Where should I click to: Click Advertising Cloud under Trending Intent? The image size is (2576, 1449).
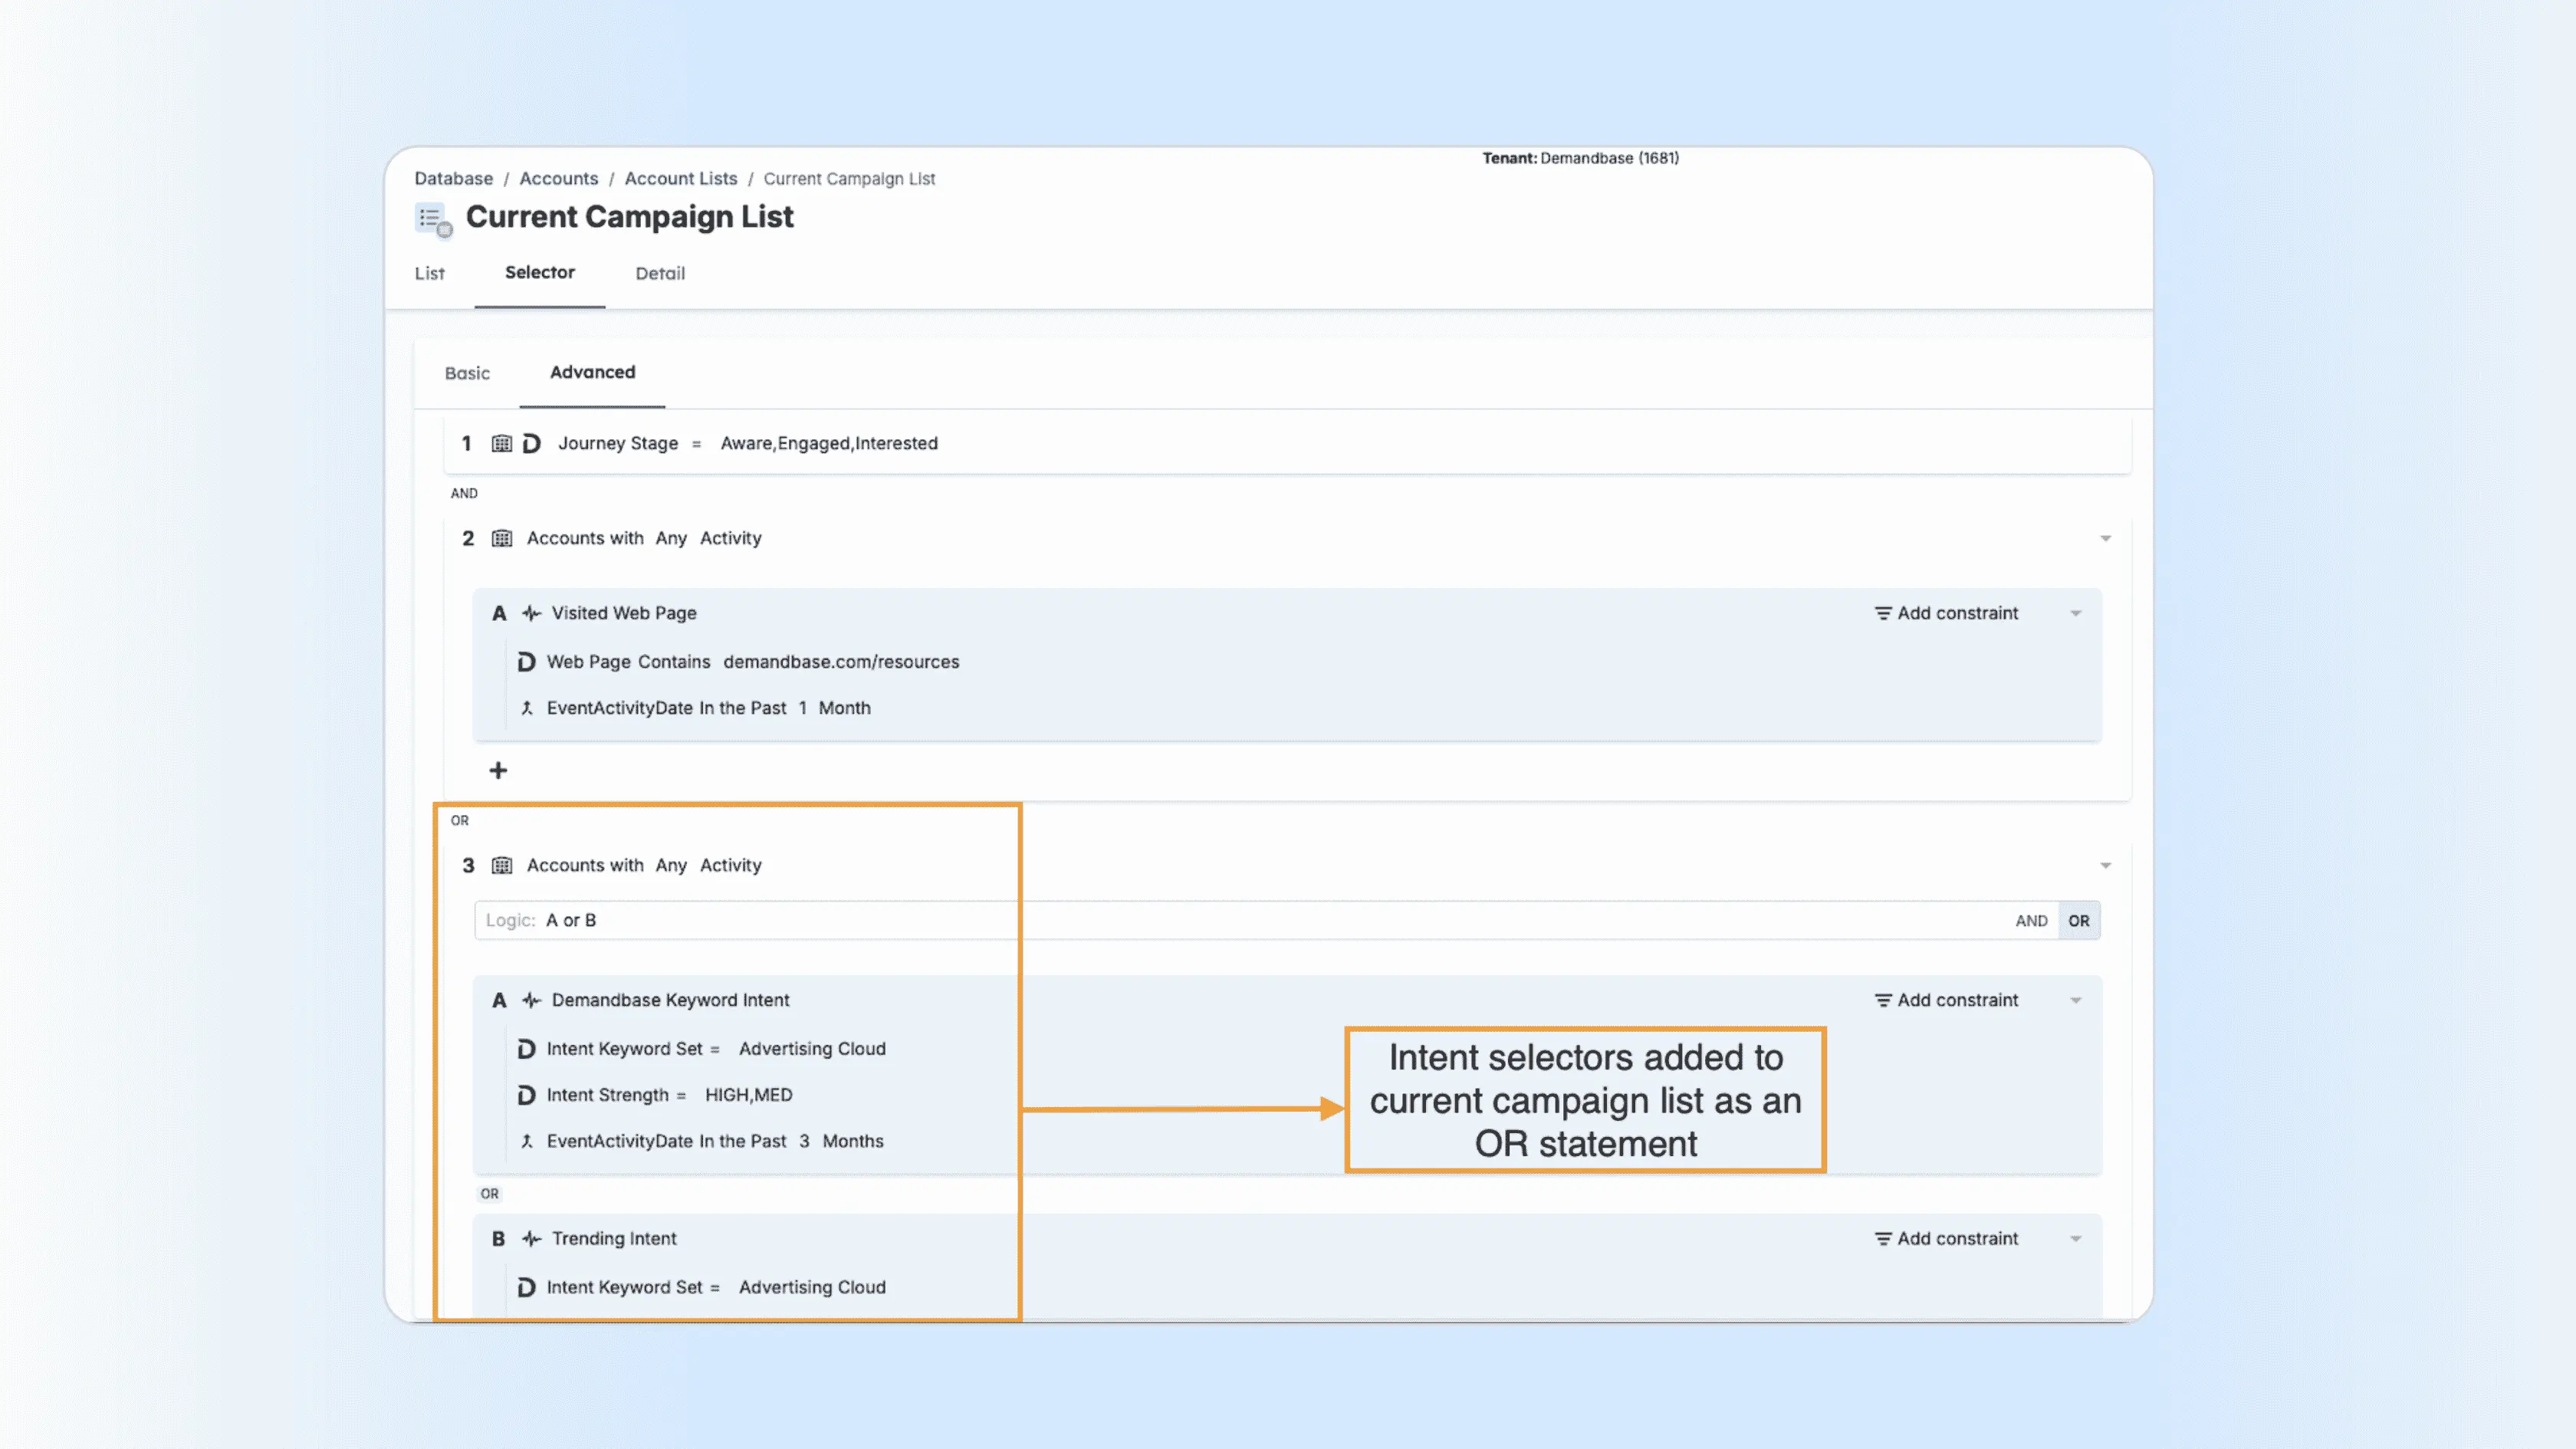[812, 1287]
